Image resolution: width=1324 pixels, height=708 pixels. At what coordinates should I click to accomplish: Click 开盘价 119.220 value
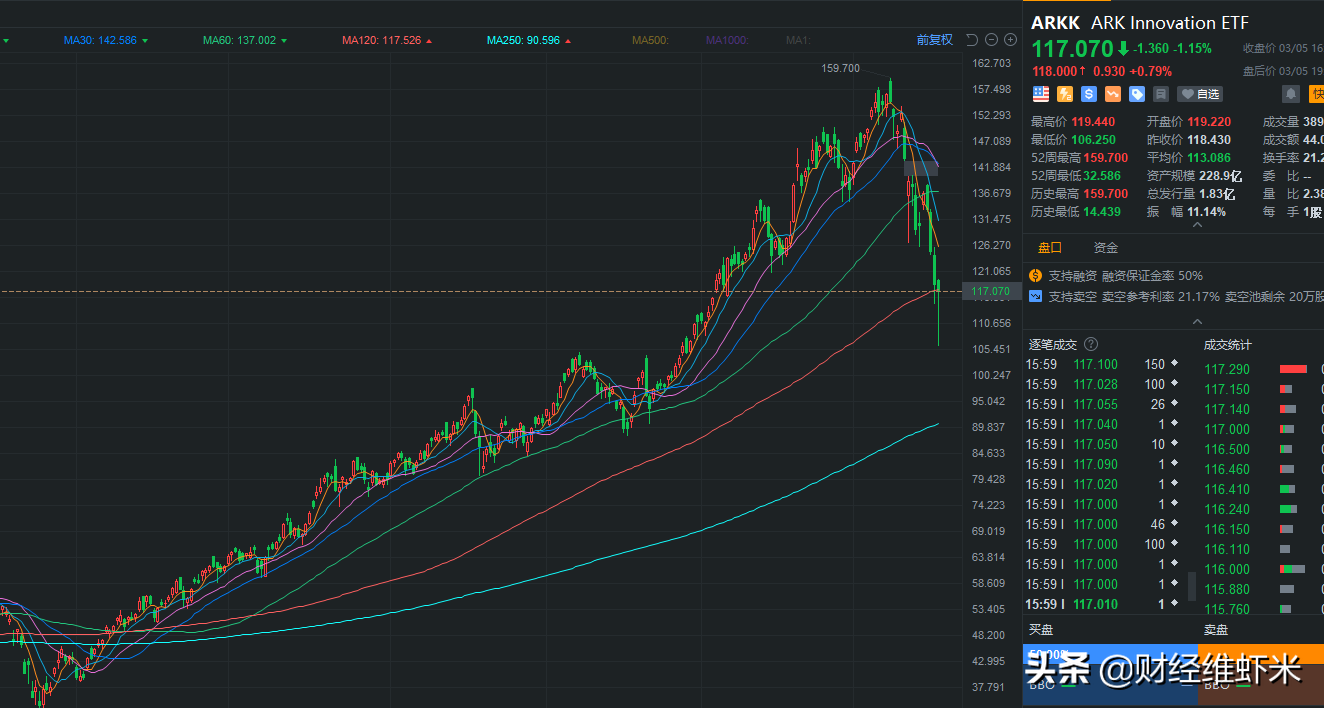coord(1209,121)
